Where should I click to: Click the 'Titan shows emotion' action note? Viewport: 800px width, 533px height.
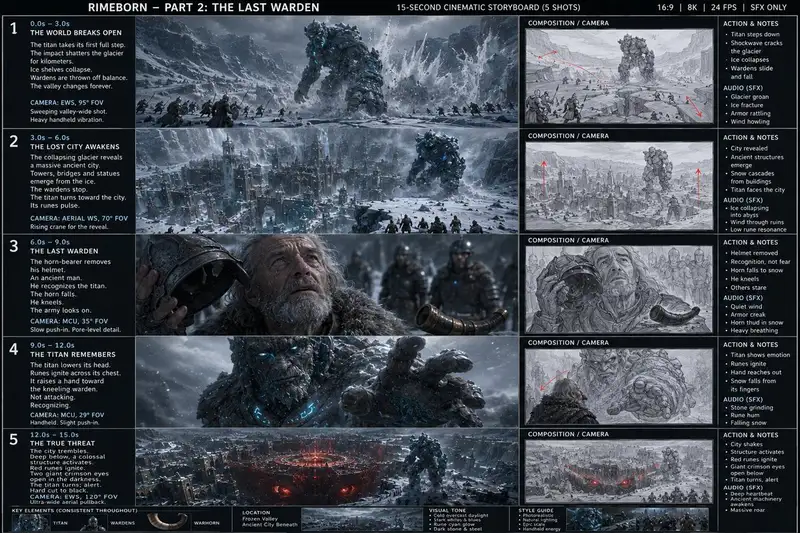click(x=760, y=355)
